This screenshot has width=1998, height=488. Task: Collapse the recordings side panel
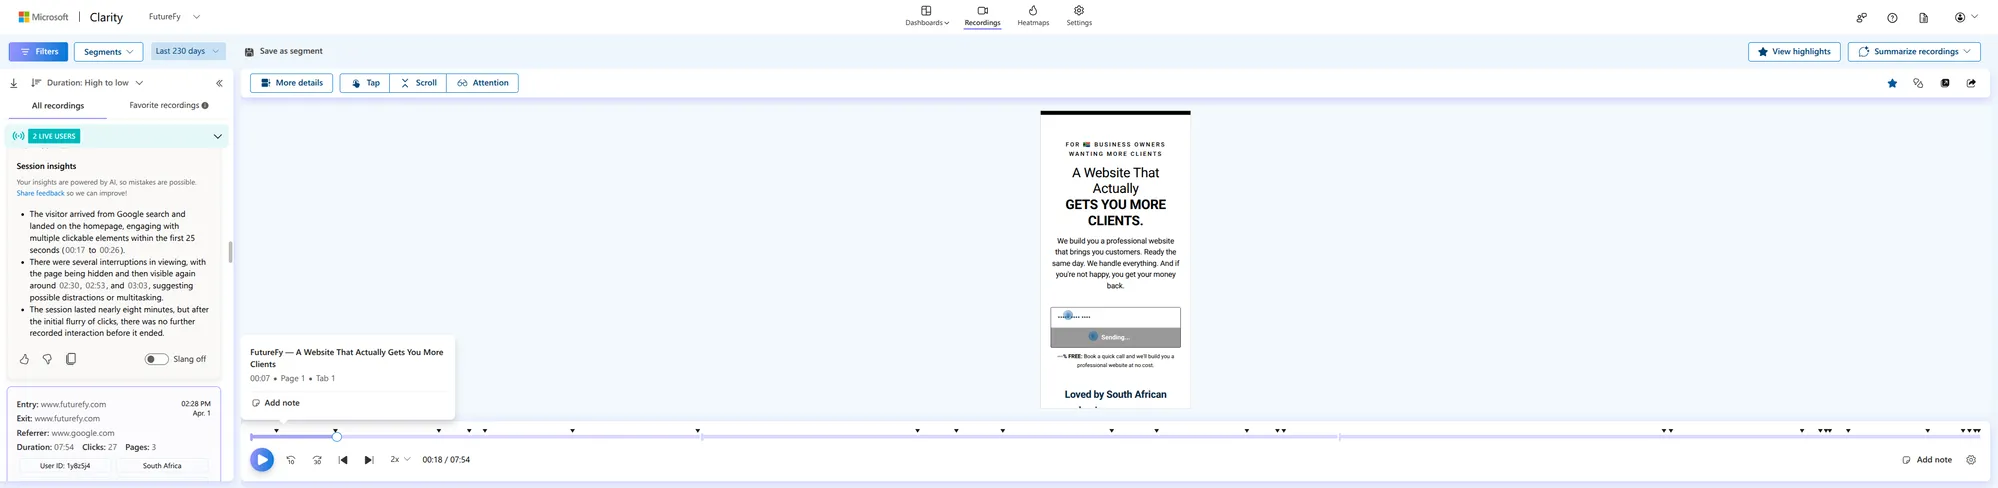219,83
